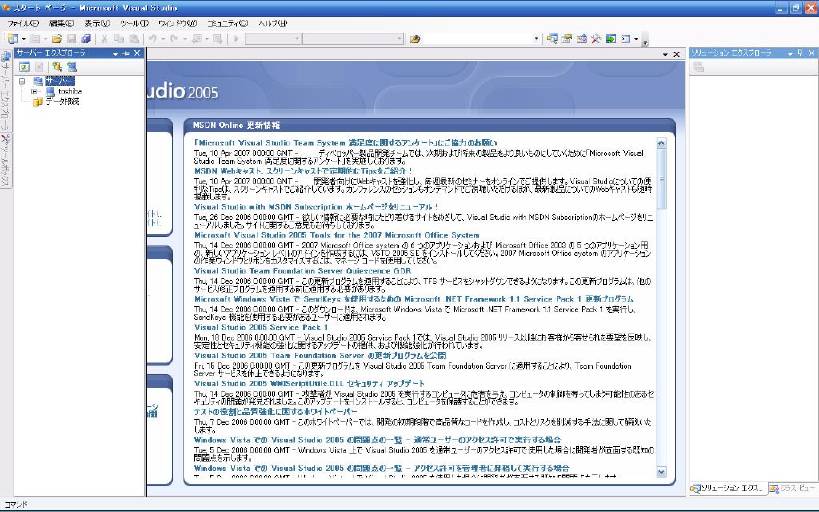
Task: Open the Visual Studio 2005 Service Pack 1 link
Action: [261, 327]
